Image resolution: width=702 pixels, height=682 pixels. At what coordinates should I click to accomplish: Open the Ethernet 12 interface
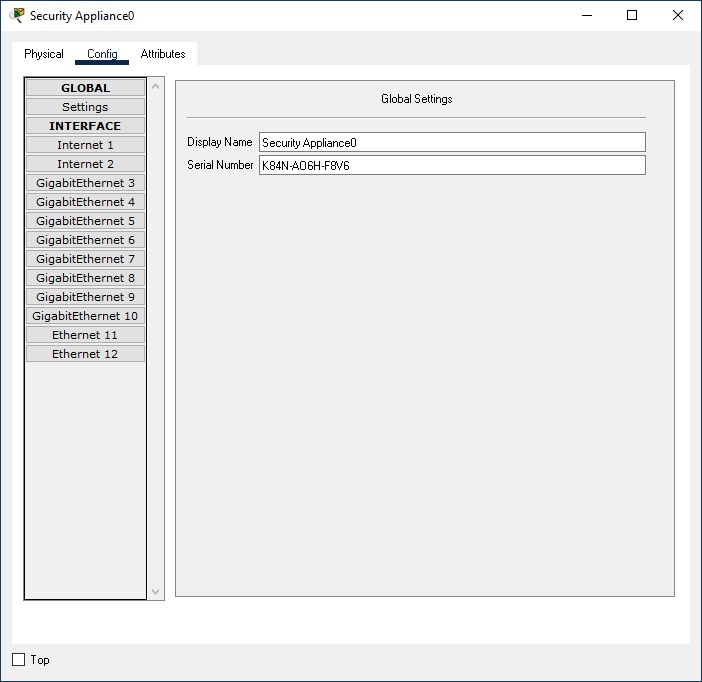click(86, 354)
